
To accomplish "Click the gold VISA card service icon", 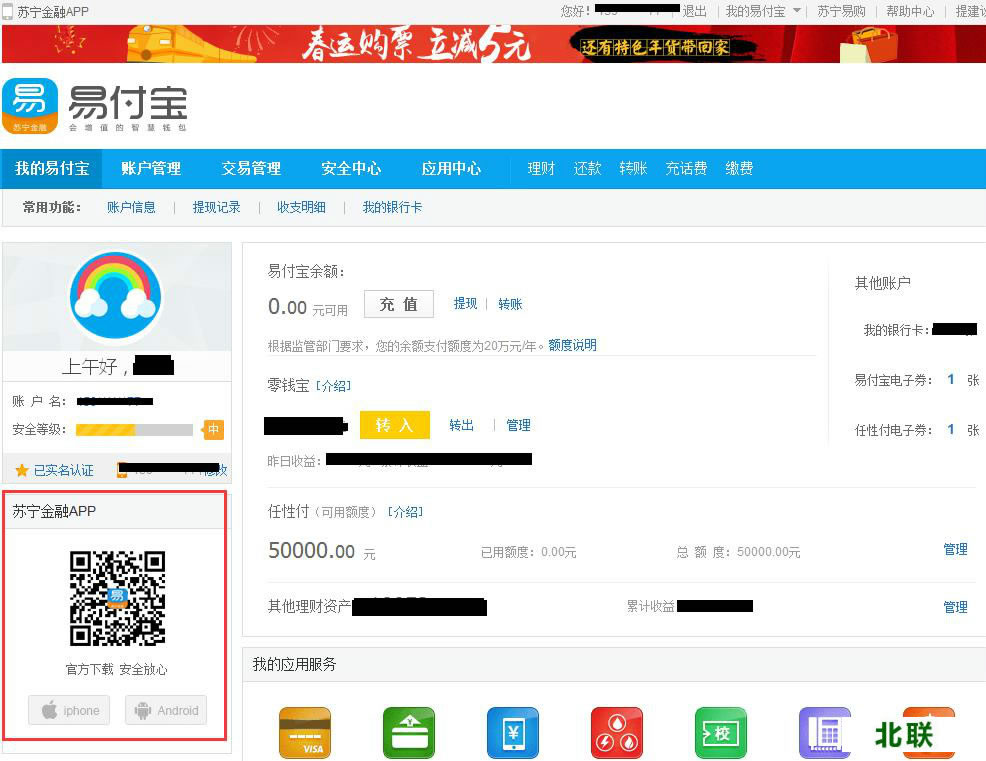I will pos(305,733).
